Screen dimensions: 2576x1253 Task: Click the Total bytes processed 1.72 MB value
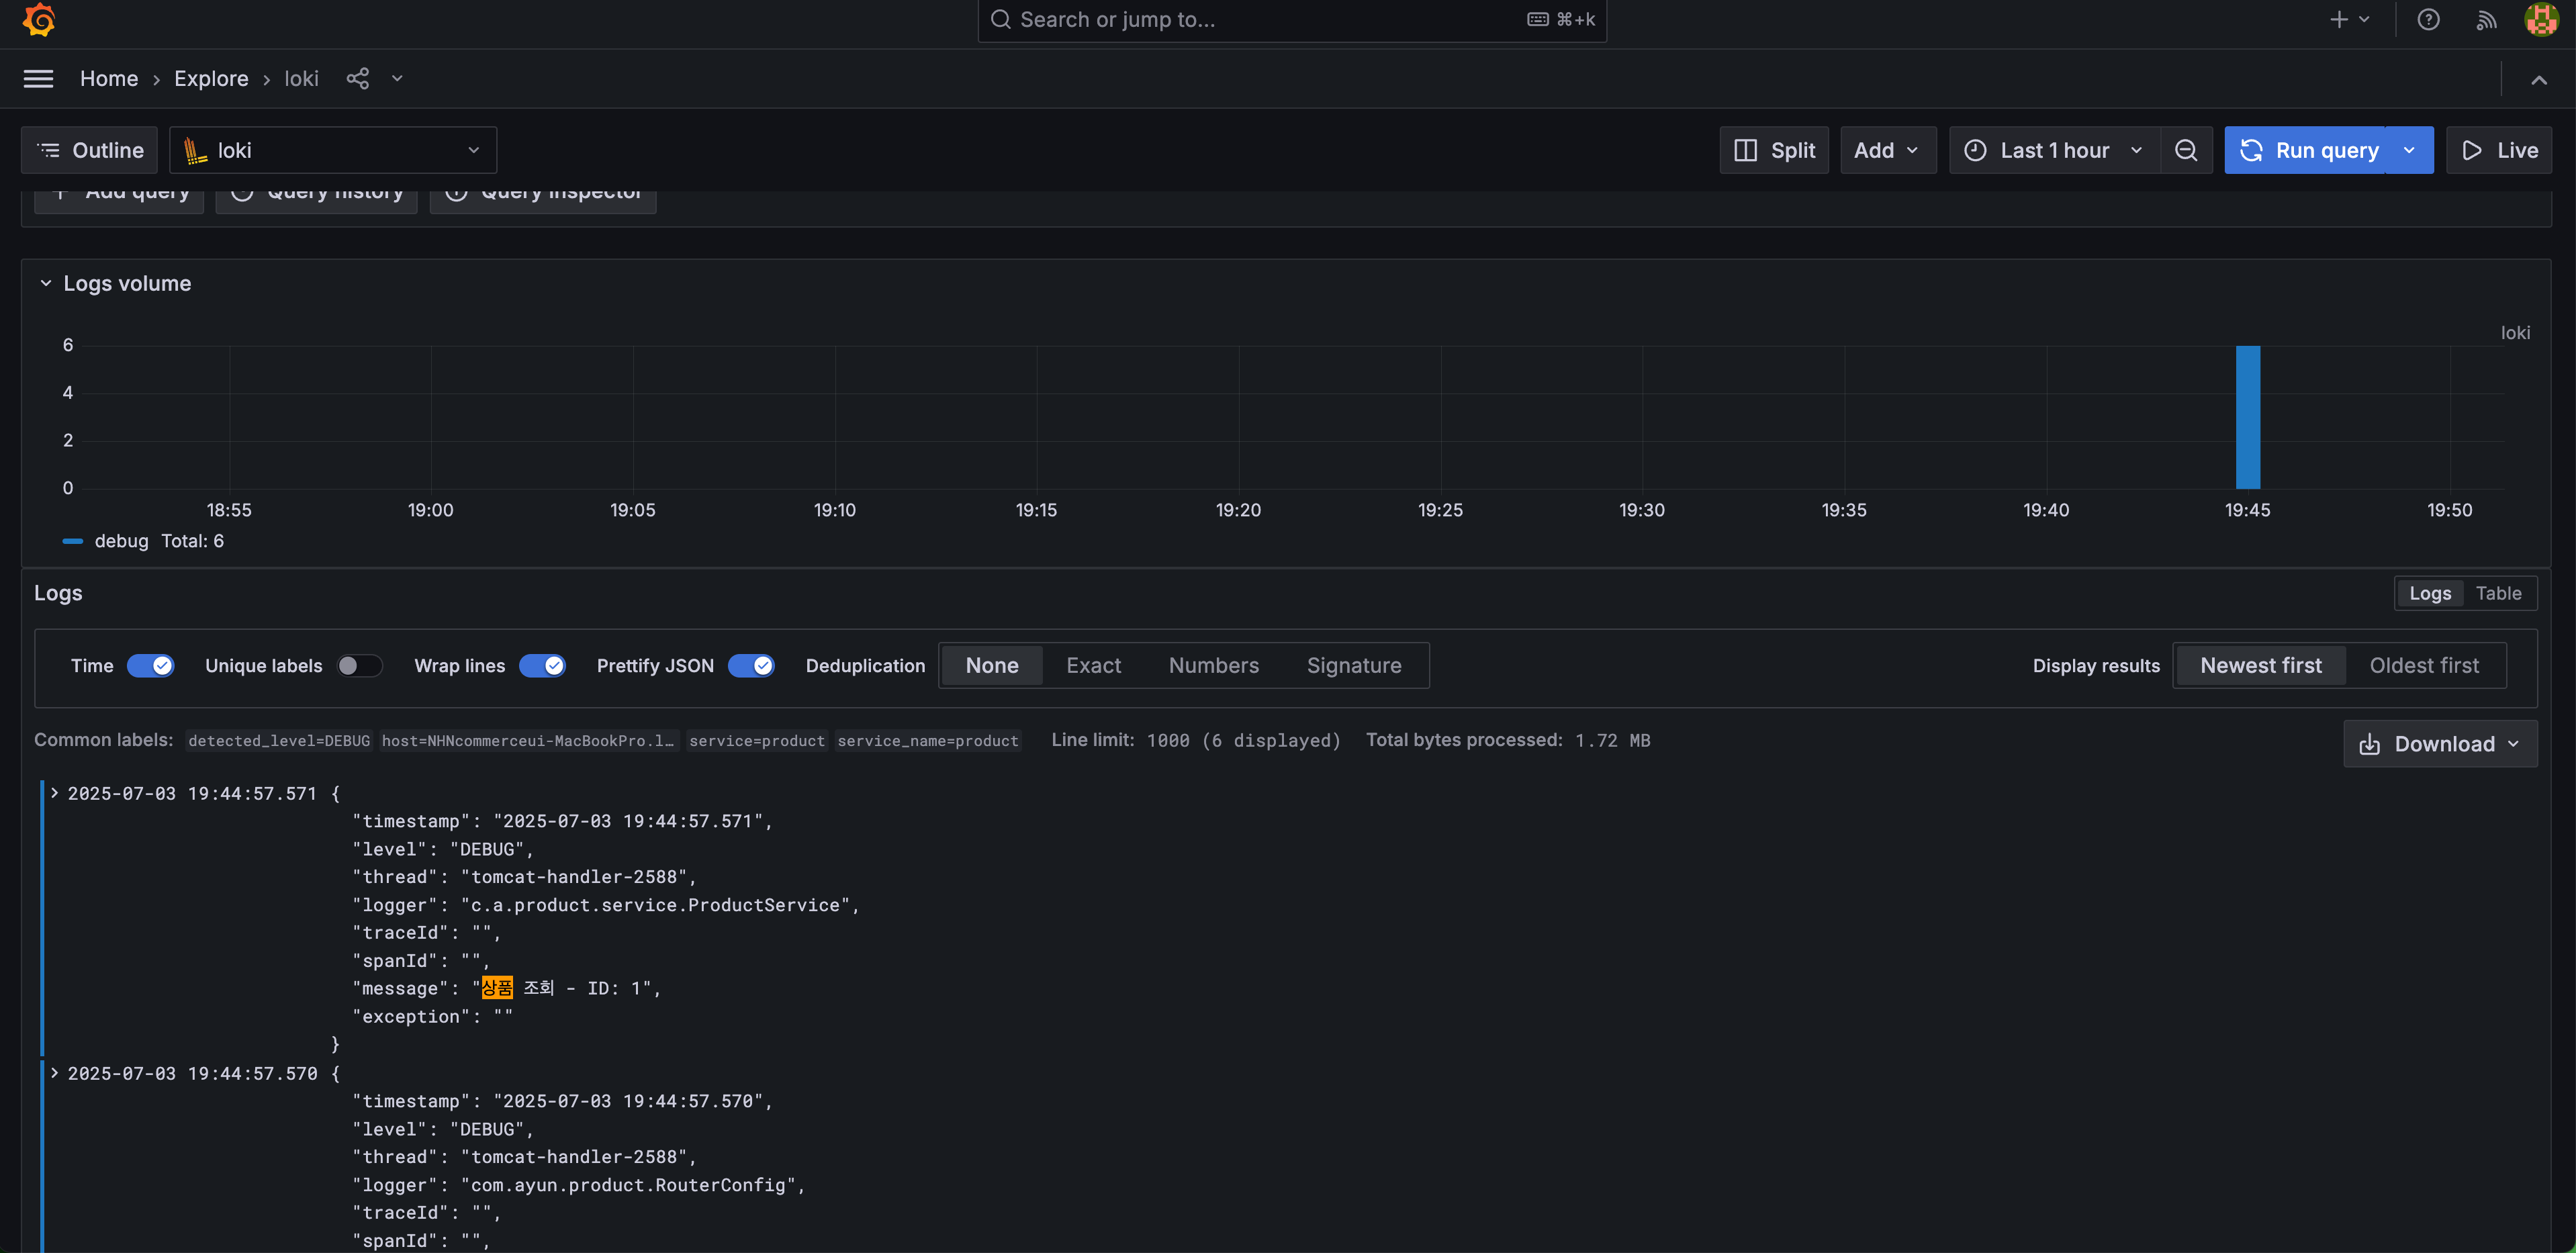[x=1612, y=740]
